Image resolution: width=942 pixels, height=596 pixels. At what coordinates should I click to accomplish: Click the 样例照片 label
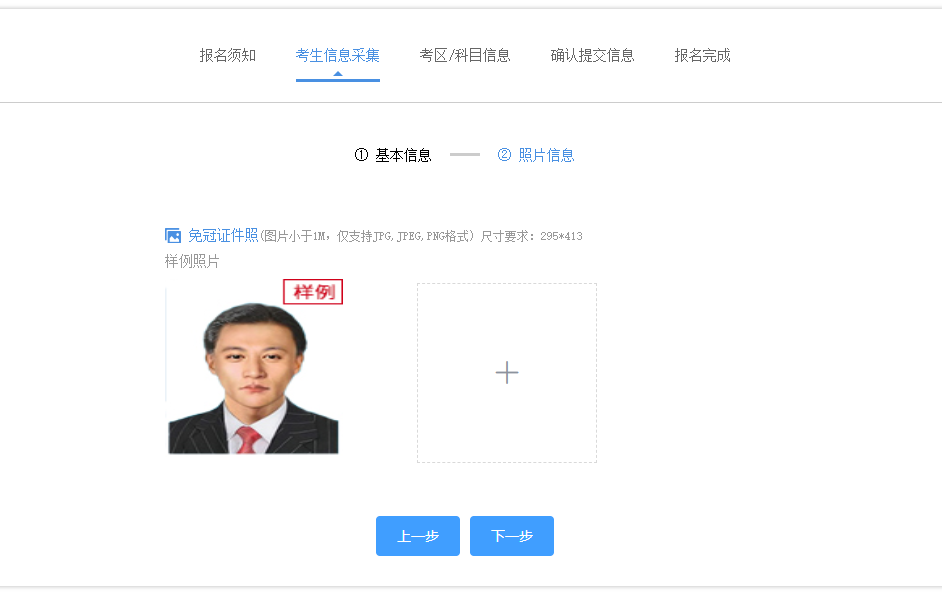(192, 261)
